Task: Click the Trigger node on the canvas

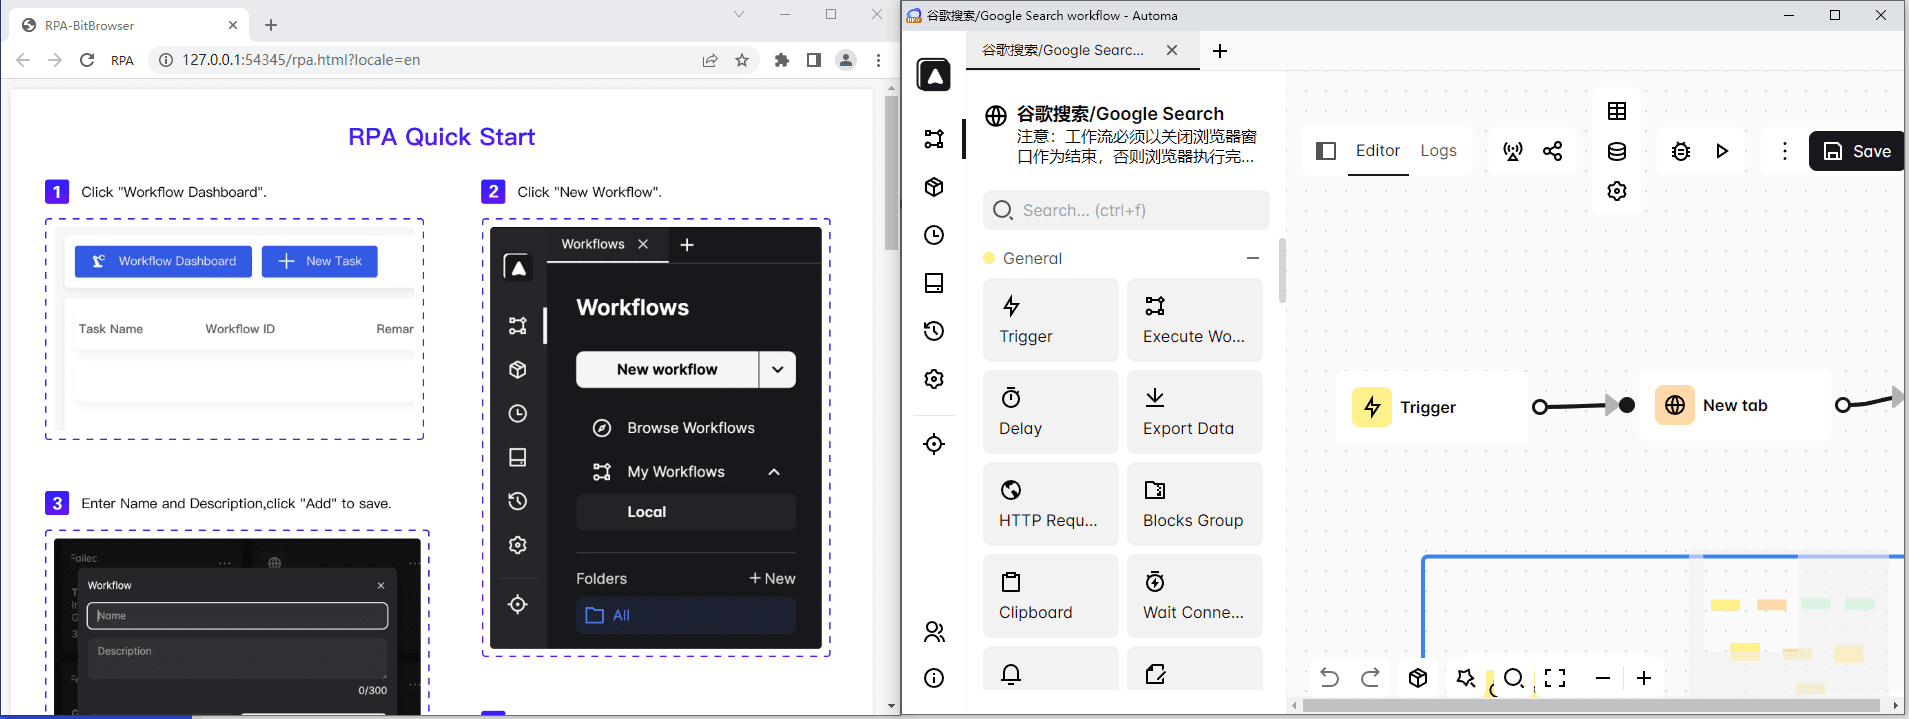Action: 1427,407
